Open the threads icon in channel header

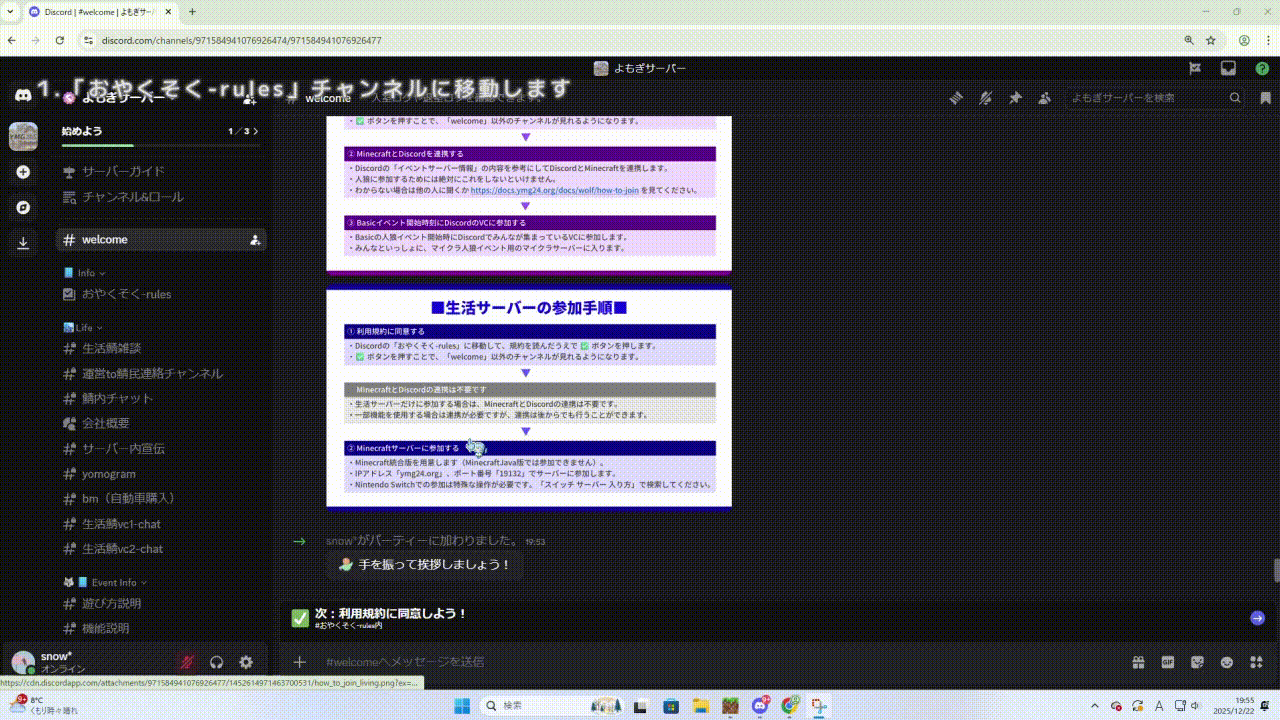coord(956,98)
